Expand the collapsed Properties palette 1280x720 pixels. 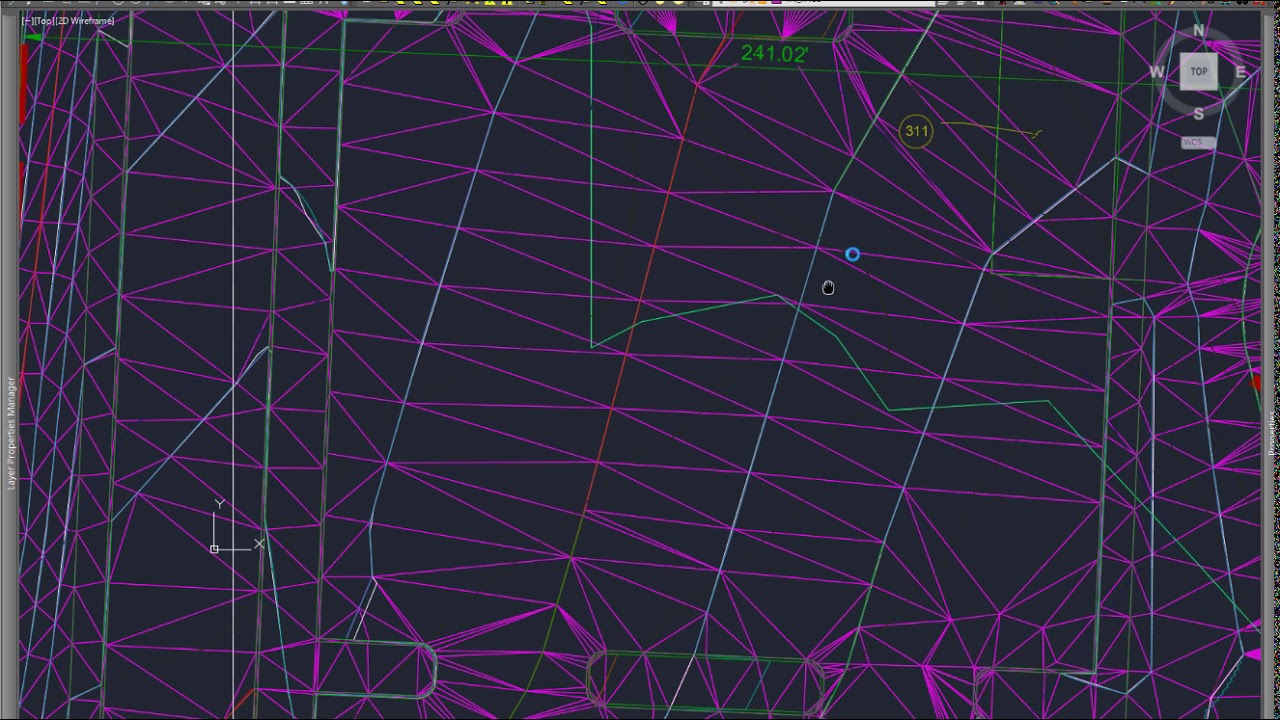tap(1273, 432)
